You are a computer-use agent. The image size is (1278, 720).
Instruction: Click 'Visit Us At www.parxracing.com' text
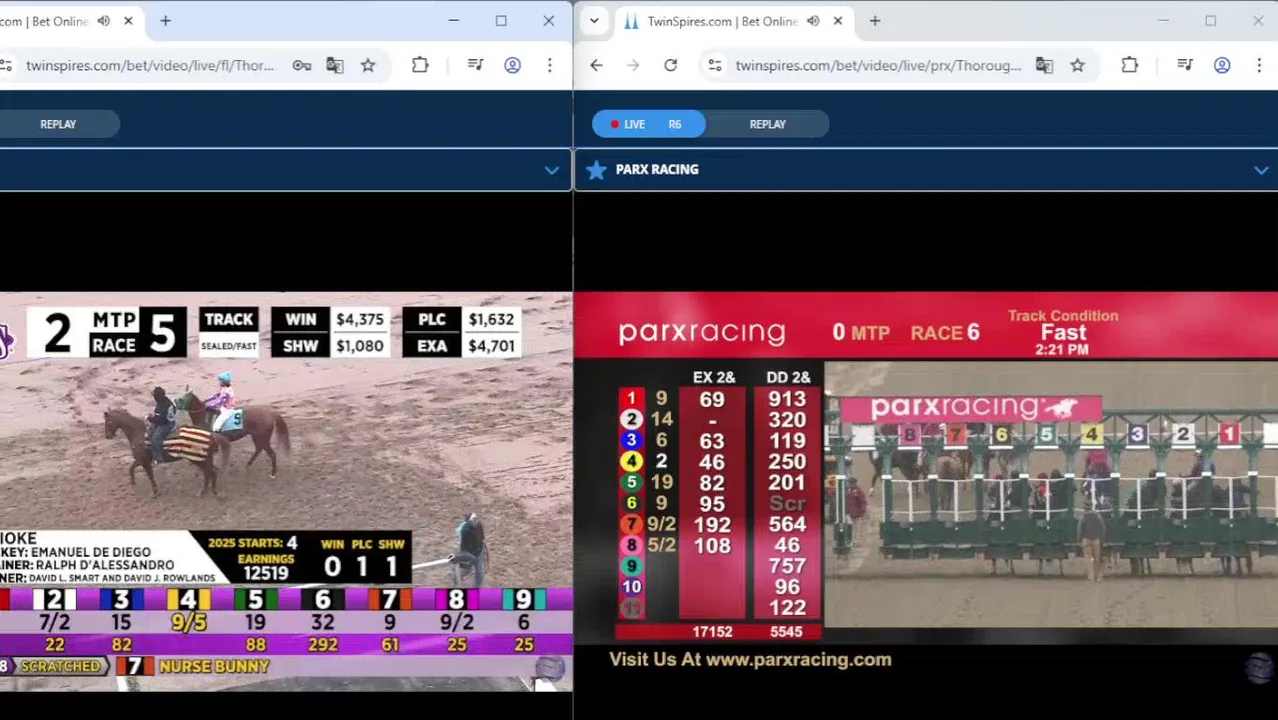[750, 660]
